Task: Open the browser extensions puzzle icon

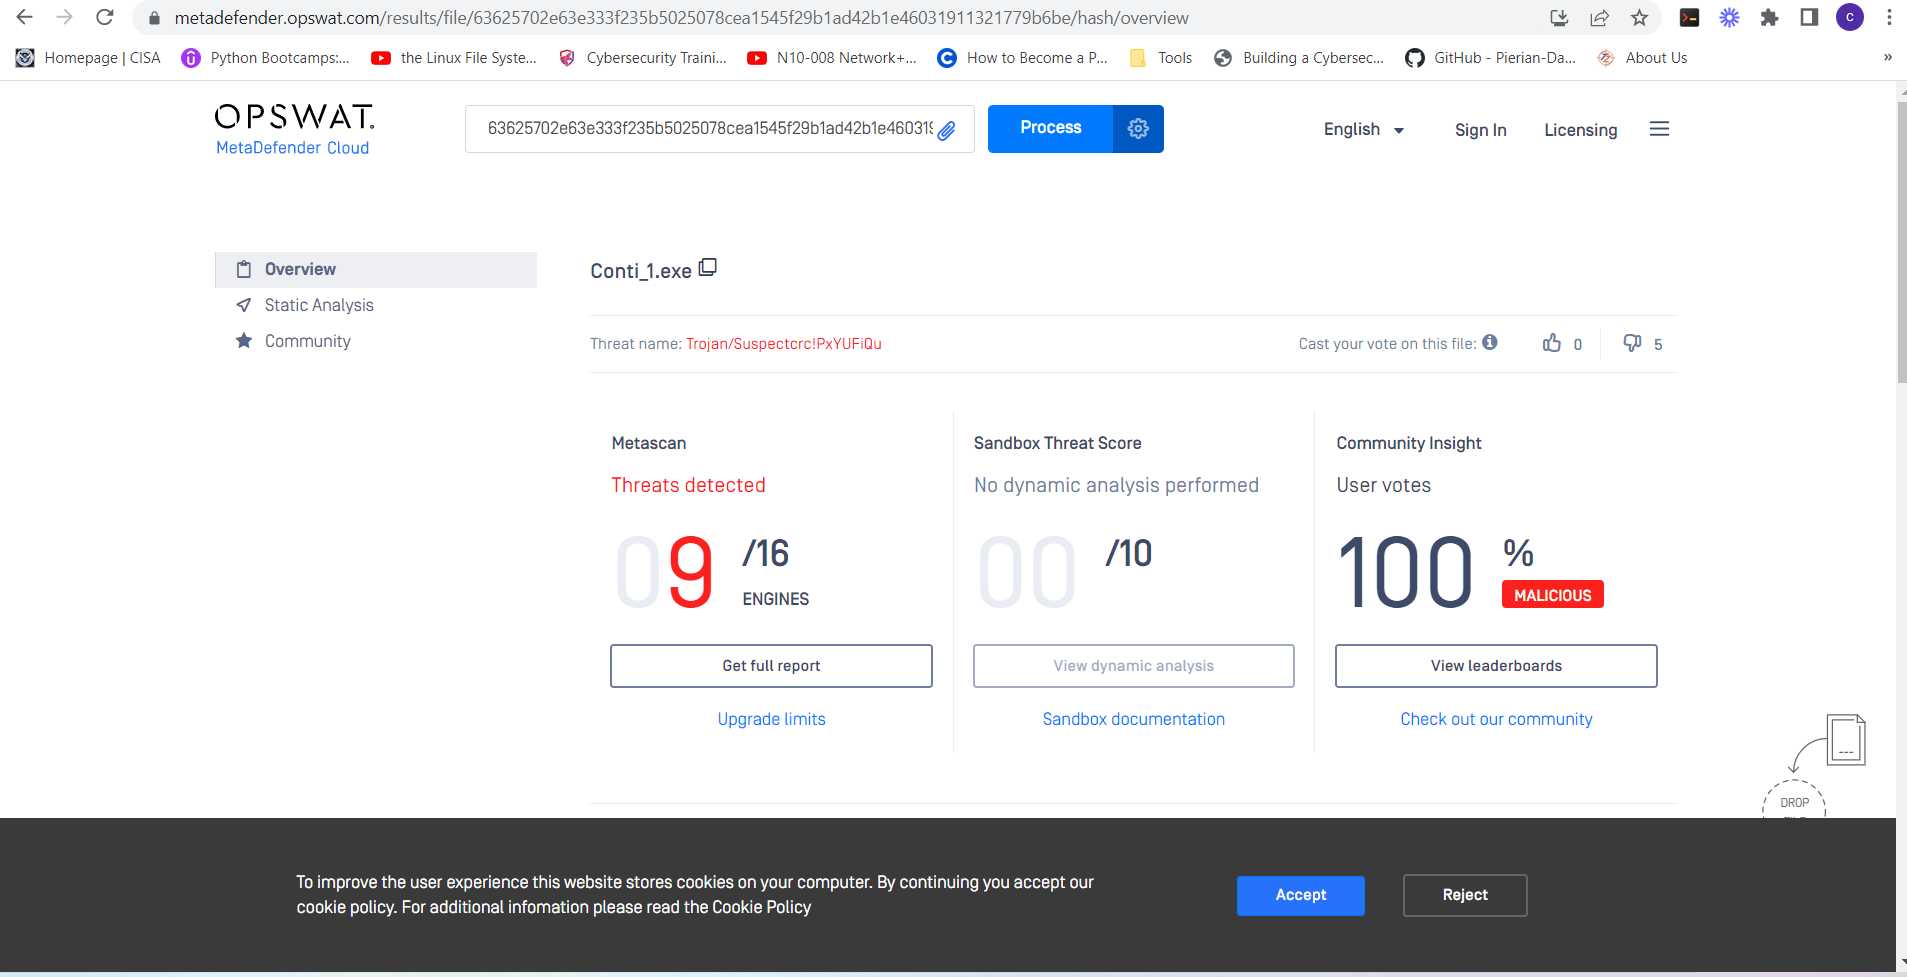Action: click(1769, 17)
